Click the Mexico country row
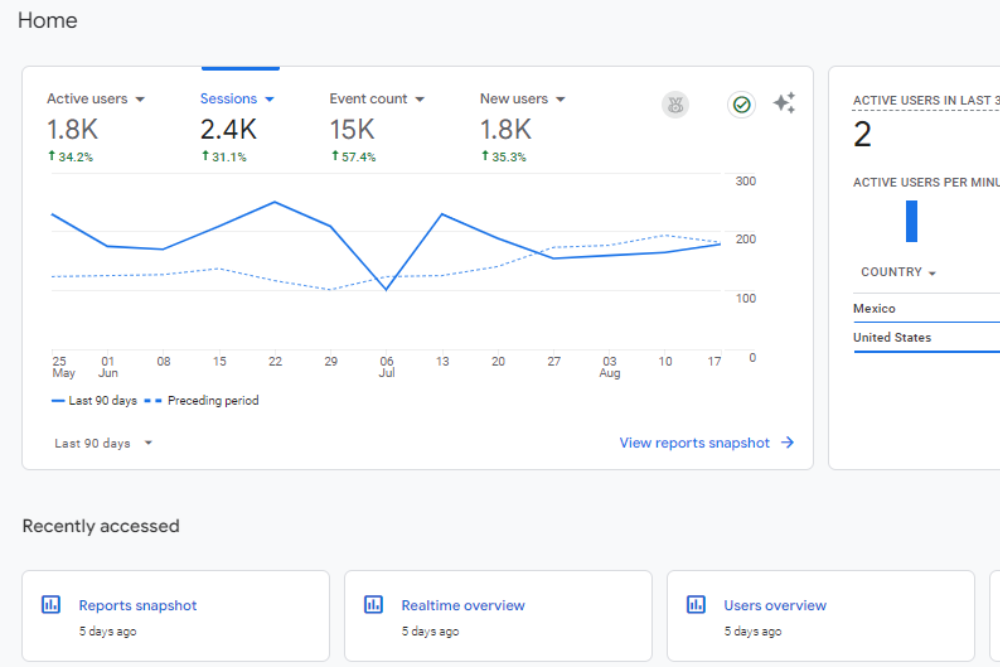 (926, 309)
